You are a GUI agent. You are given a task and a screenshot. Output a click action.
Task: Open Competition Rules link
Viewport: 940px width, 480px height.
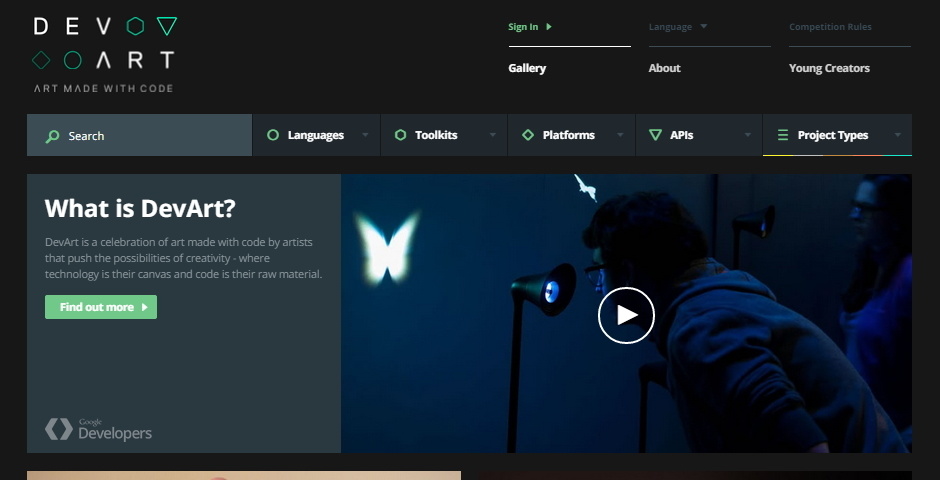pyautogui.click(x=830, y=27)
